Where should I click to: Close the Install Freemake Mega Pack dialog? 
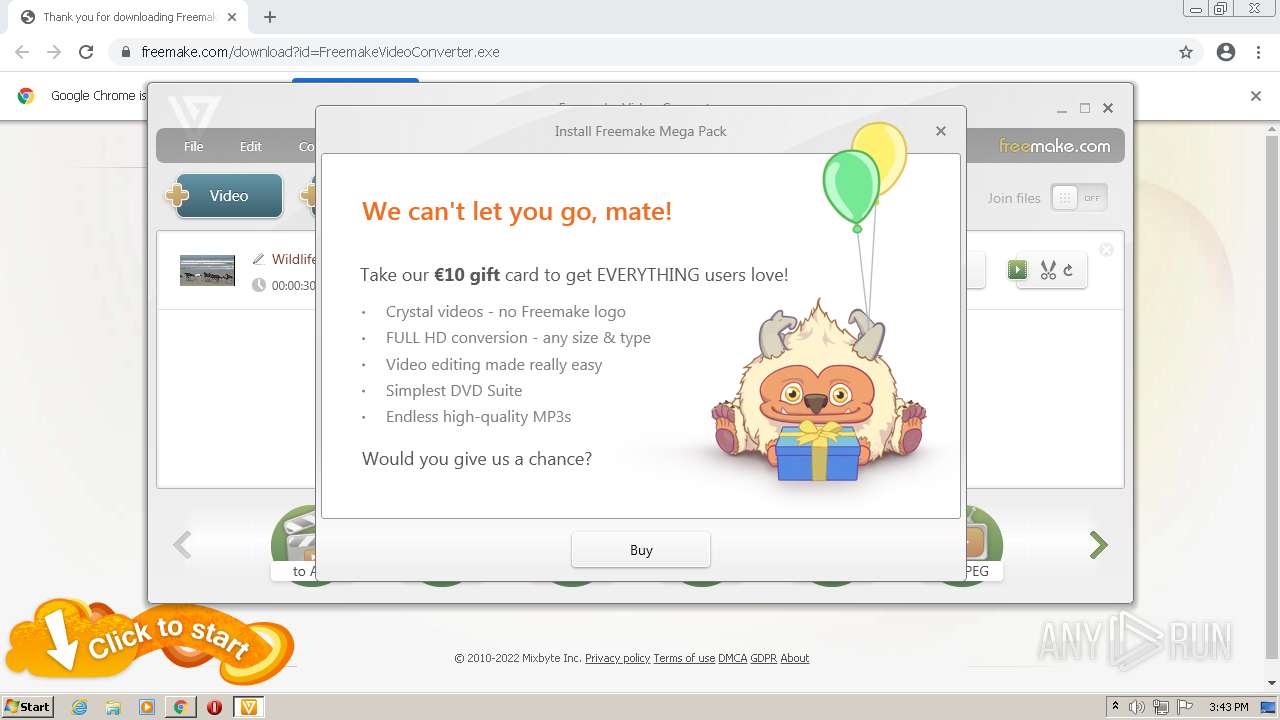tap(941, 131)
